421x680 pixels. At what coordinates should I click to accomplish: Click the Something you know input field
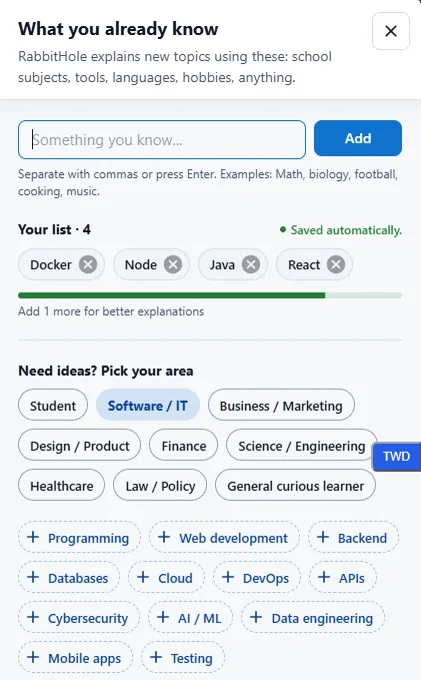click(x=162, y=140)
